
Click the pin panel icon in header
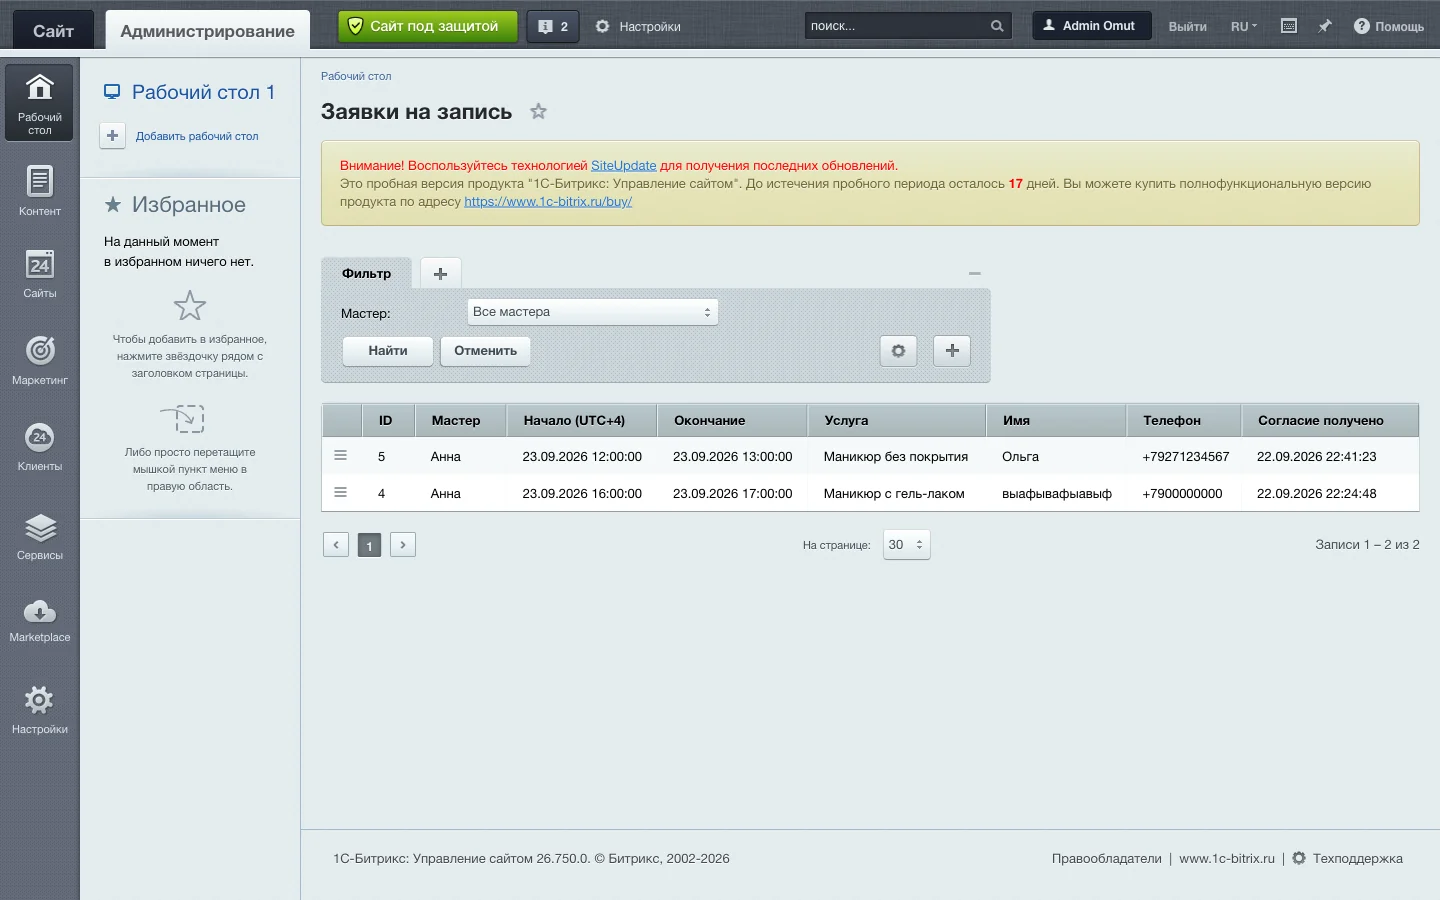(x=1324, y=26)
